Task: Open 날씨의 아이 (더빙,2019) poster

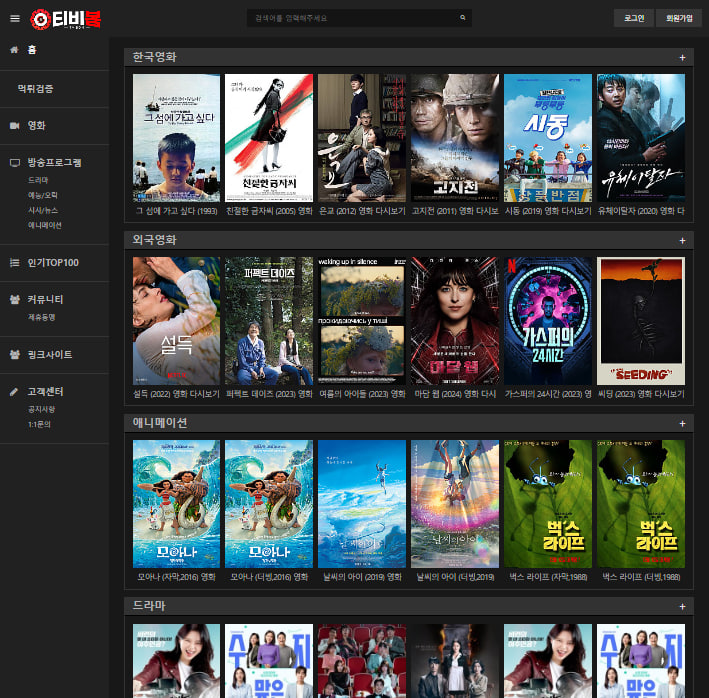Action: click(x=455, y=504)
